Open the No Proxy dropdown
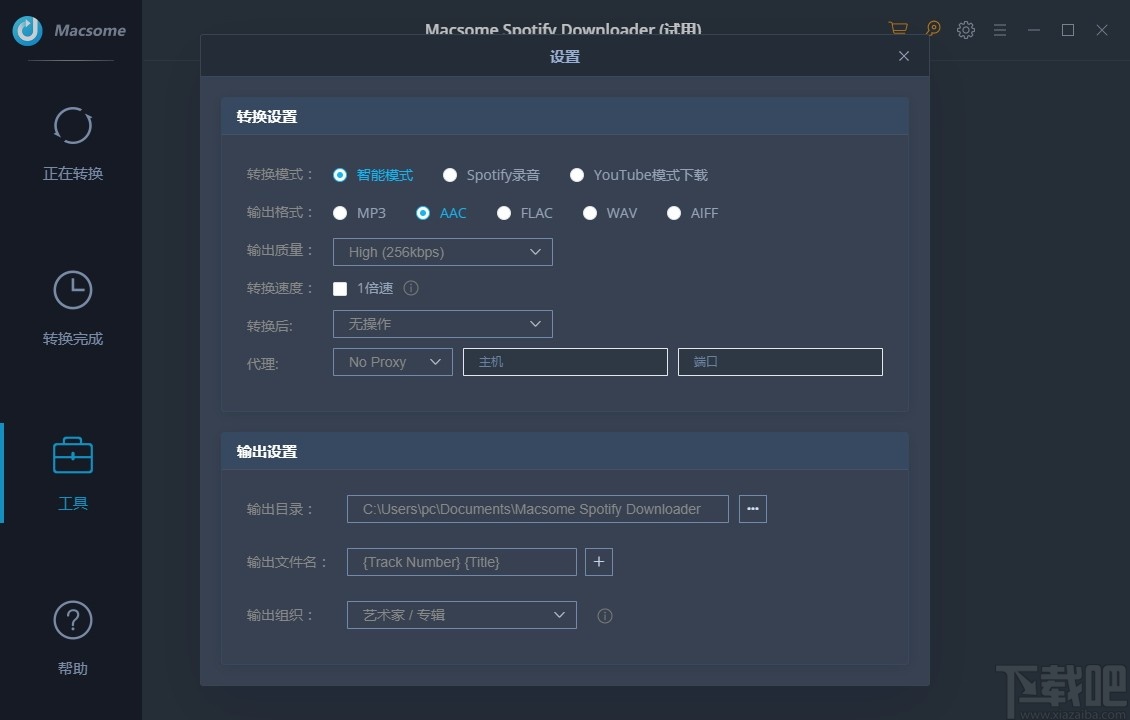The height and width of the screenshot is (720, 1130). [x=392, y=361]
